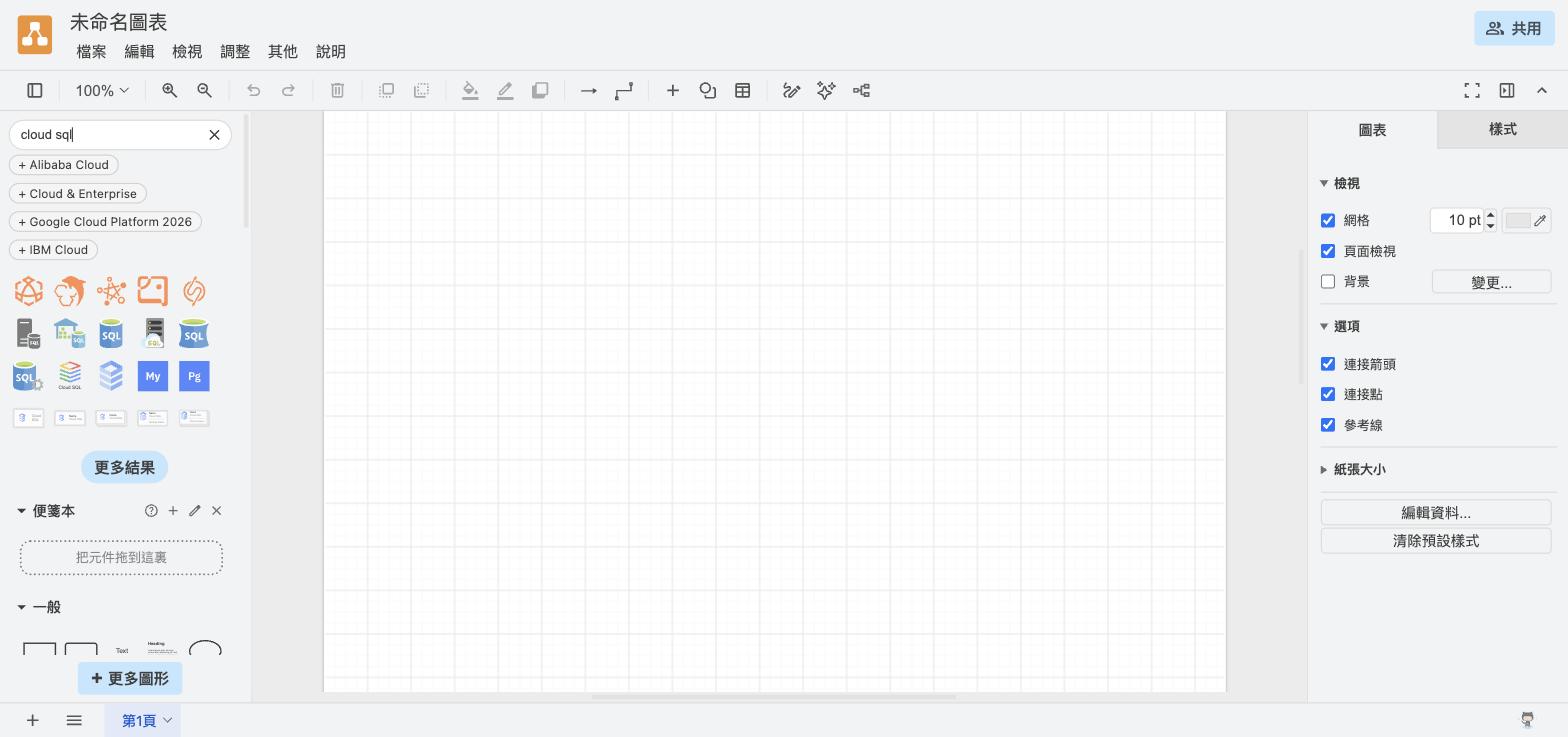
Task: Toggle the 連接點 checkbox
Action: pyautogui.click(x=1328, y=394)
